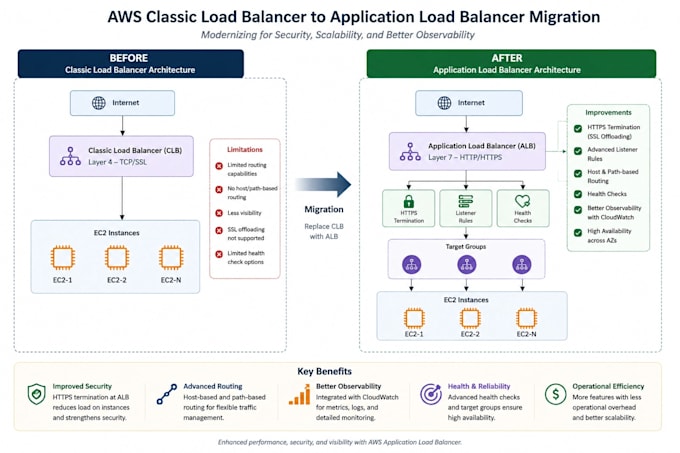
Task: Toggle the HTTPS Termination (SSL Offloading) green checkmark
Action: point(578,129)
